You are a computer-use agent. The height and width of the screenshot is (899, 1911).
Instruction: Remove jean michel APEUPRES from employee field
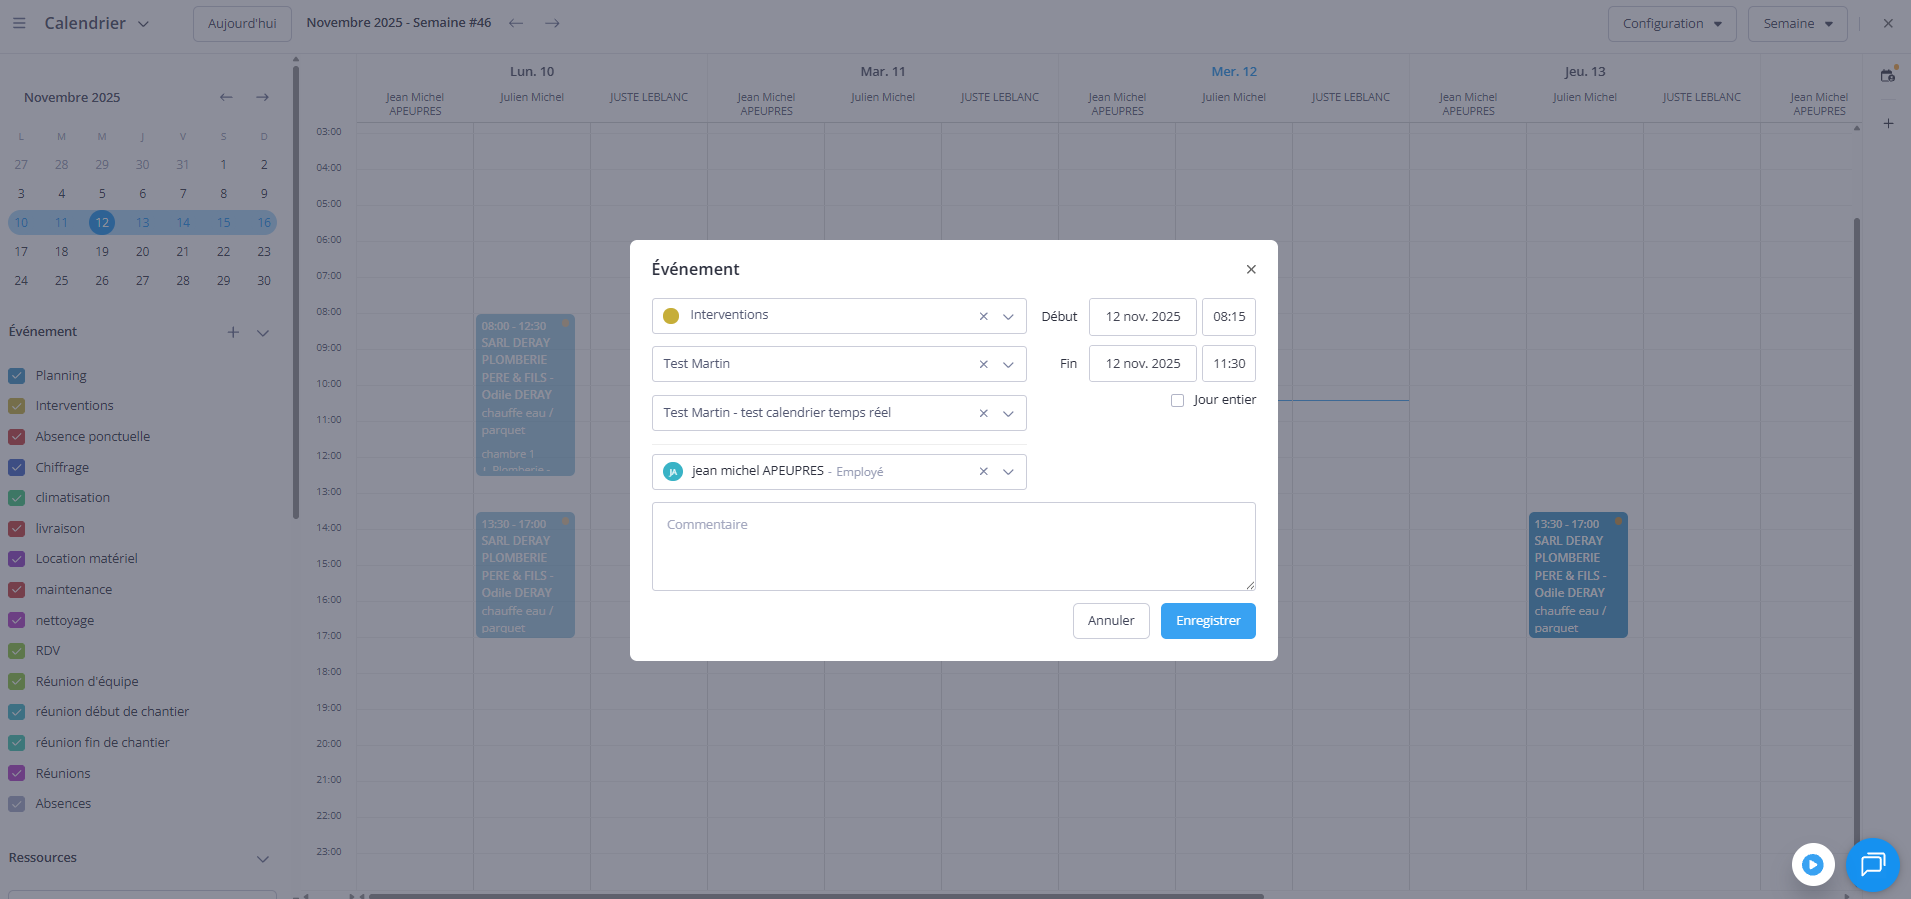click(983, 472)
